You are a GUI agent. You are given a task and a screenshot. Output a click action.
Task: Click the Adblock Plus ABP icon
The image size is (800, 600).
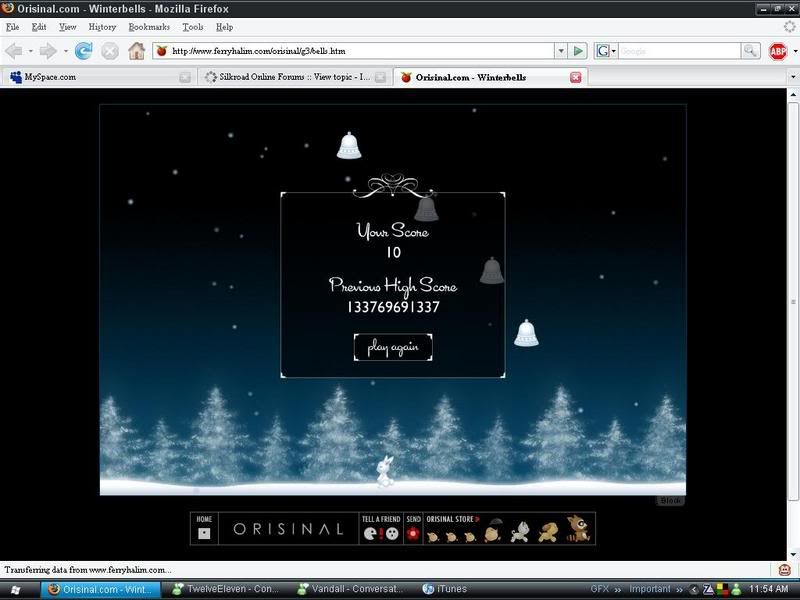click(x=778, y=51)
